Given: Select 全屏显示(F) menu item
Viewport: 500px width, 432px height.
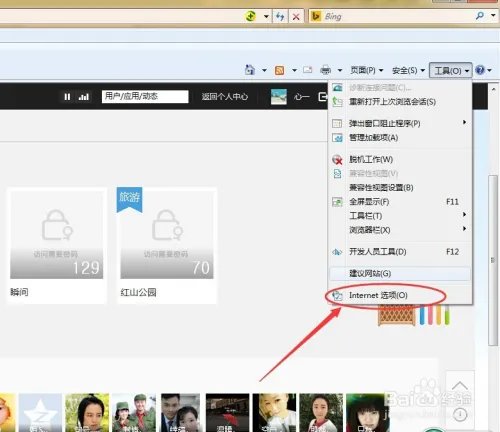Looking at the screenshot, I should [x=400, y=202].
